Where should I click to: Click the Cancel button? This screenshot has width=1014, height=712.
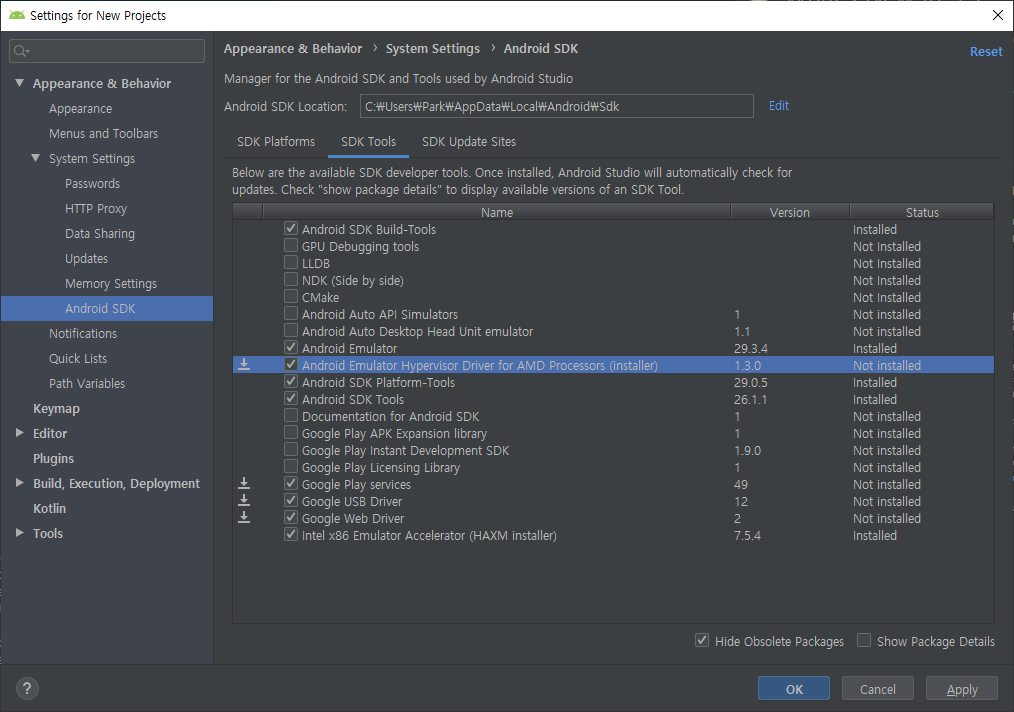pos(878,689)
